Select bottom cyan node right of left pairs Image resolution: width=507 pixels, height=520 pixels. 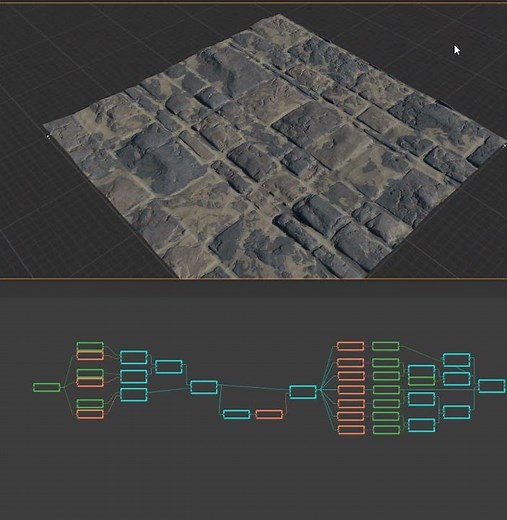coord(134,395)
